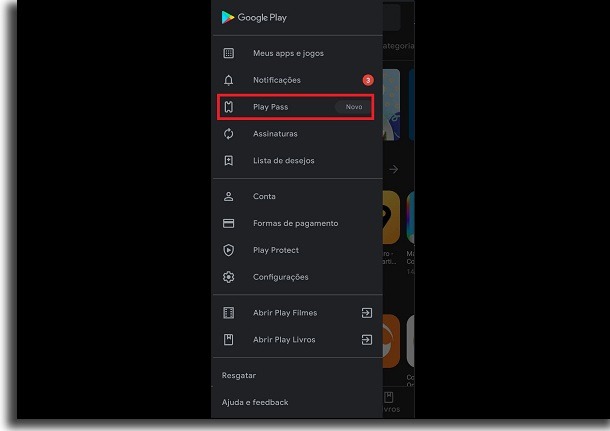
Task: Open Formas de pagamento
Action: click(297, 223)
